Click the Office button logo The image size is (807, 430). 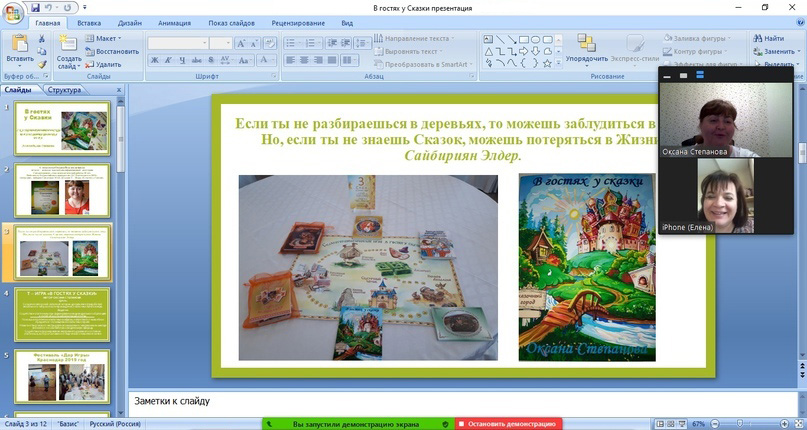tap(13, 13)
